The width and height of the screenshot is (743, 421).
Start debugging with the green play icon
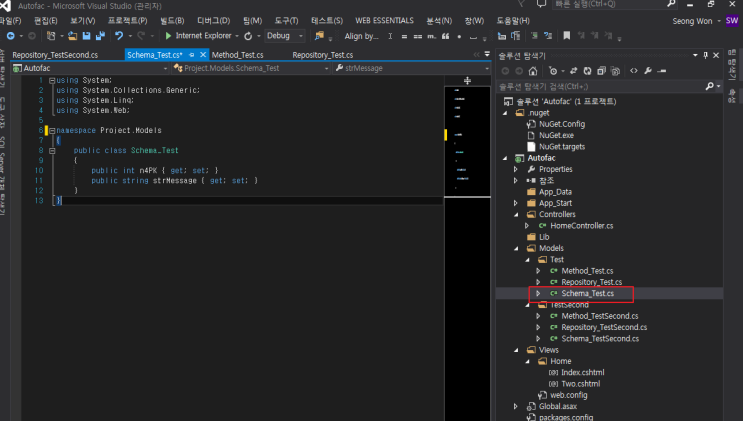[168, 36]
